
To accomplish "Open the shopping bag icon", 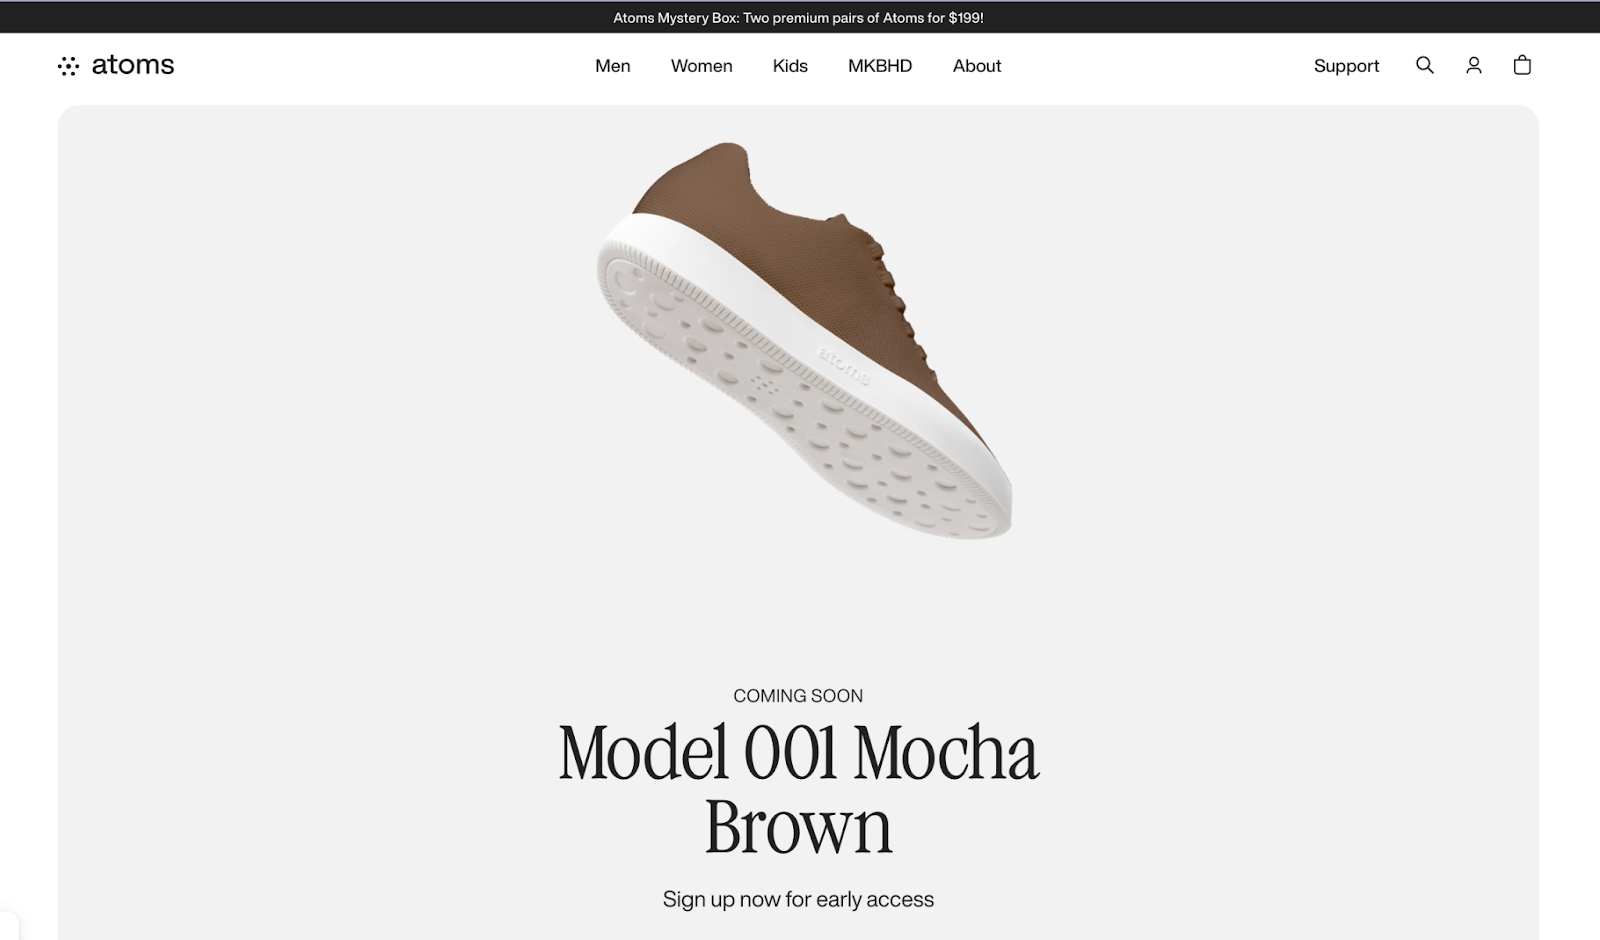I will pos(1522,65).
